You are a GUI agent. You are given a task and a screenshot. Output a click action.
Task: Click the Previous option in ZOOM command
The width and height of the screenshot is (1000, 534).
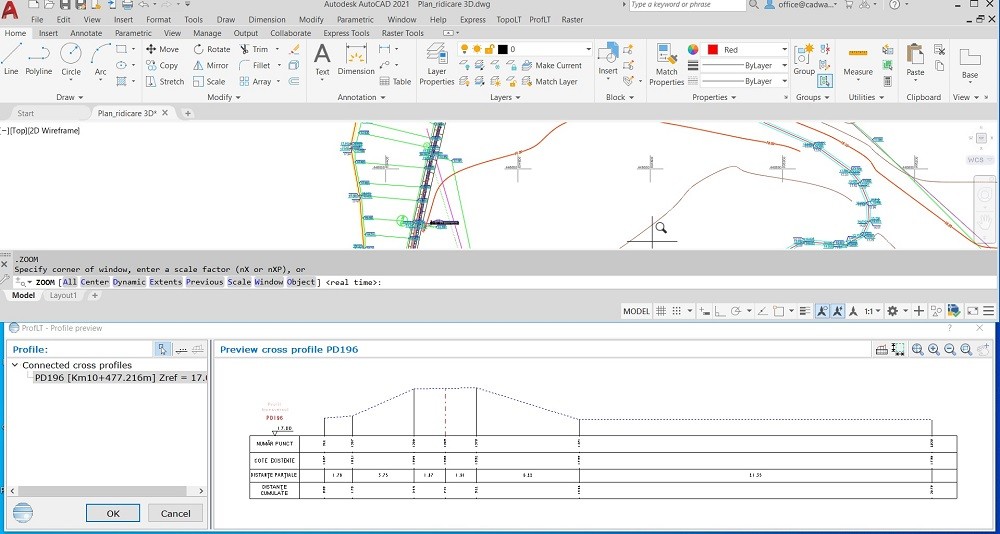[205, 282]
